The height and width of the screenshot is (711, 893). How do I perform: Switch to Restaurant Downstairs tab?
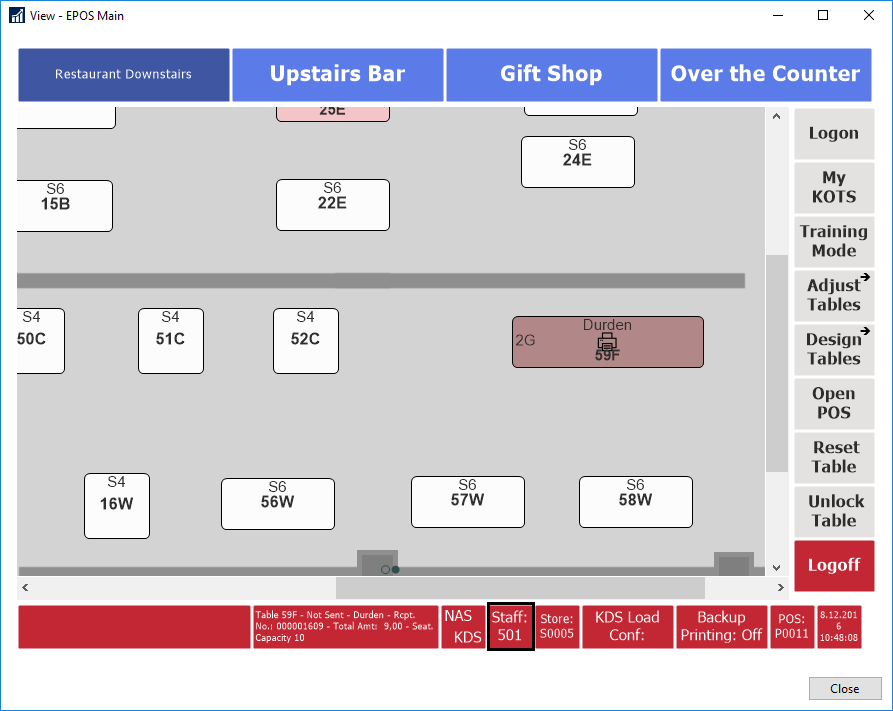[124, 75]
